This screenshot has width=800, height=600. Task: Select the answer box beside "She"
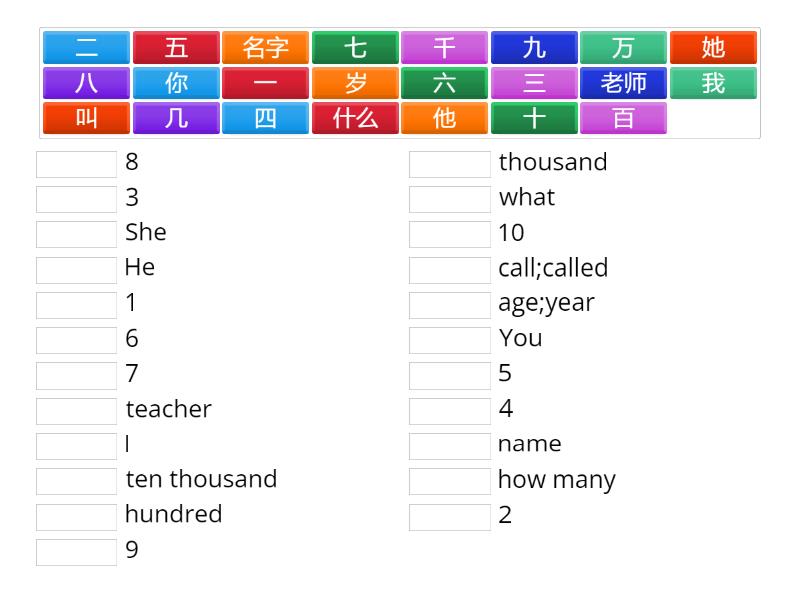(77, 234)
